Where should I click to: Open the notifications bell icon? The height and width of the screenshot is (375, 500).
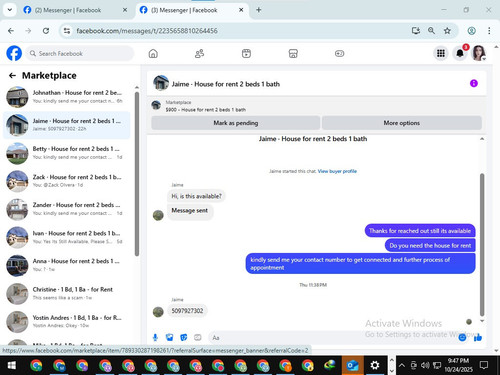[x=460, y=53]
